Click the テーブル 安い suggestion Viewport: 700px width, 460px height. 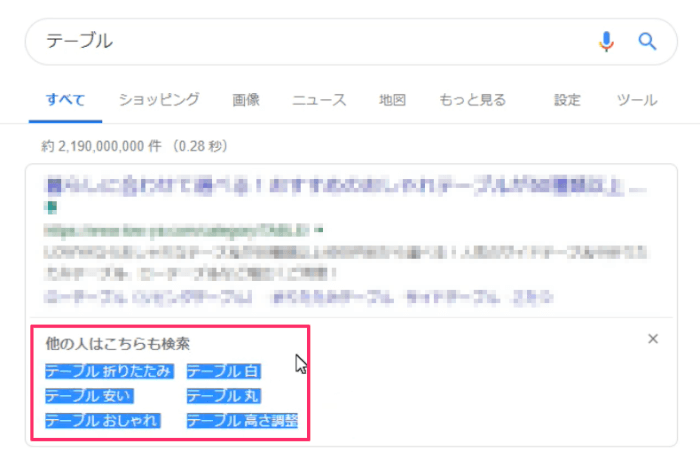point(89,396)
